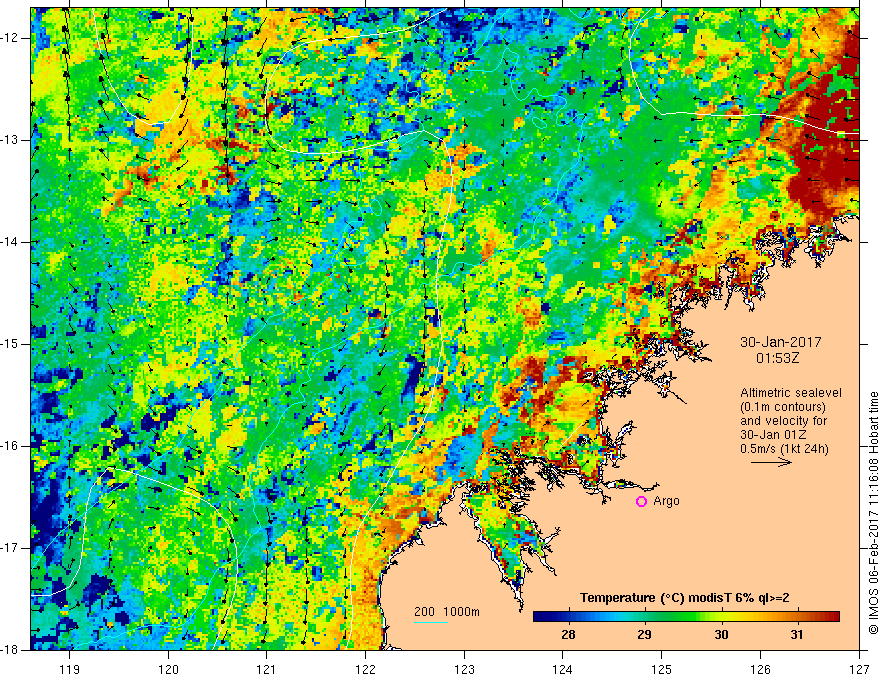Click the velocity scale reference arrow
The width and height of the screenshot is (880, 680).
pyautogui.click(x=771, y=462)
